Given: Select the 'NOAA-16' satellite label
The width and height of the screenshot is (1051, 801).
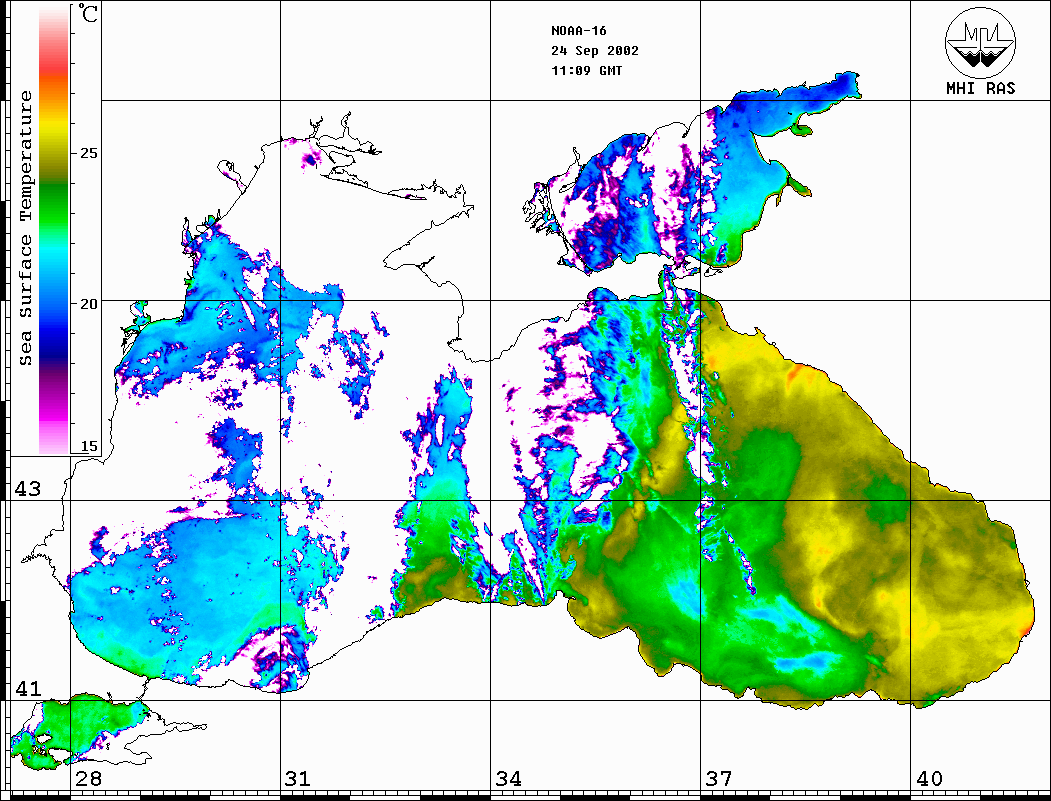Looking at the screenshot, I should pyautogui.click(x=578, y=31).
